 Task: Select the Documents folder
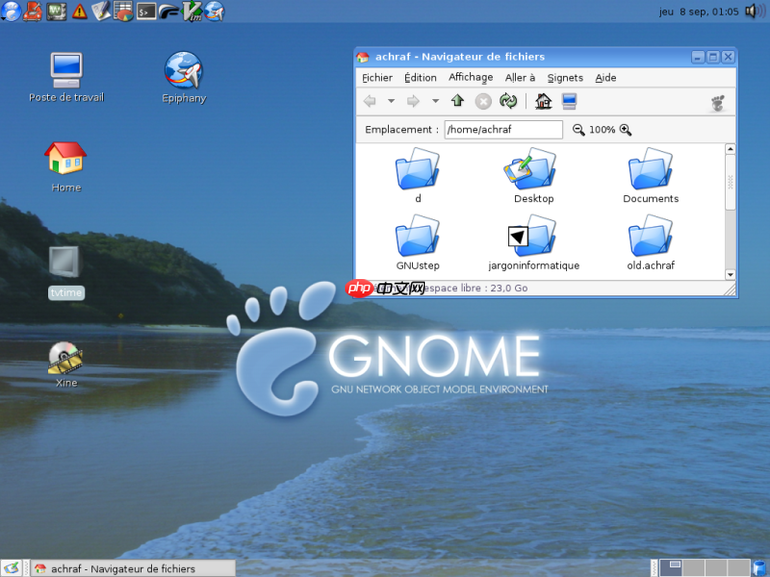pyautogui.click(x=650, y=170)
